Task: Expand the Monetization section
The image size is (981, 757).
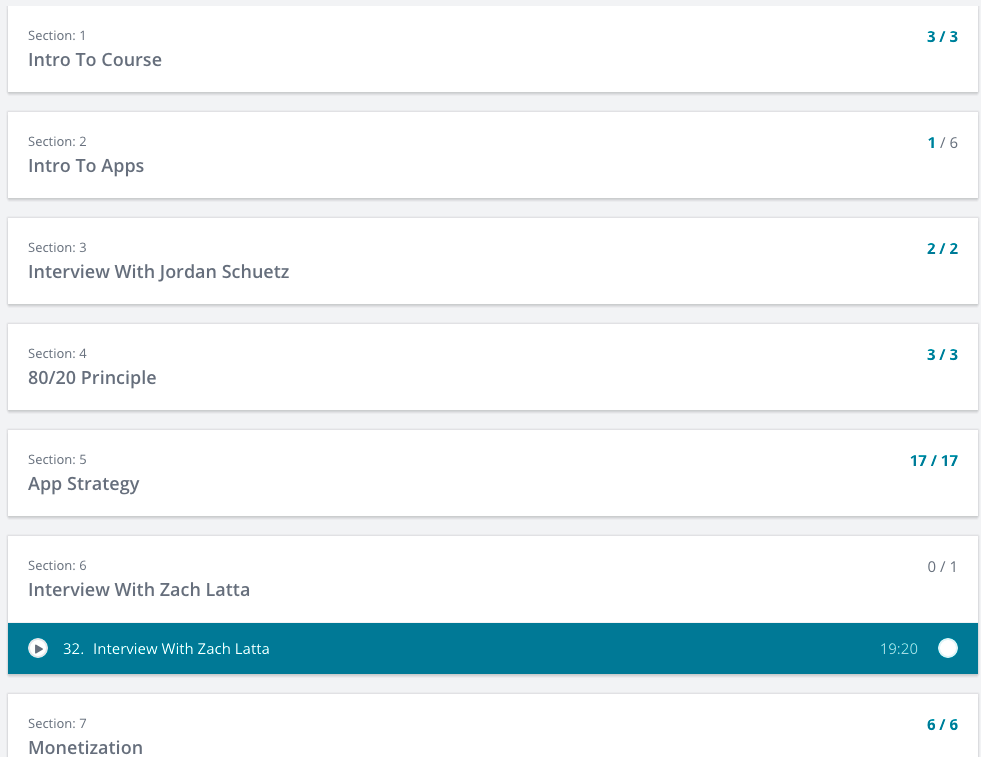Action: [85, 746]
